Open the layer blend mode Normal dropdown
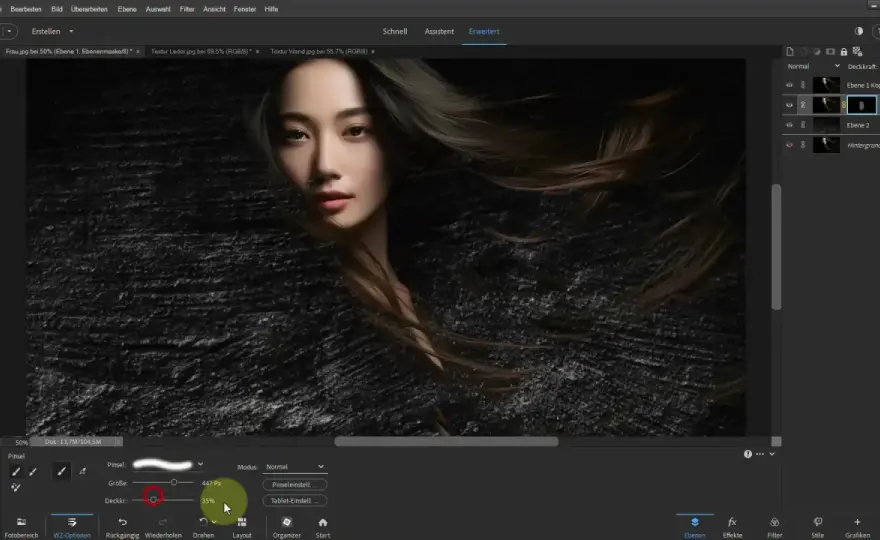Screen dimensions: 880x540 click(813, 66)
